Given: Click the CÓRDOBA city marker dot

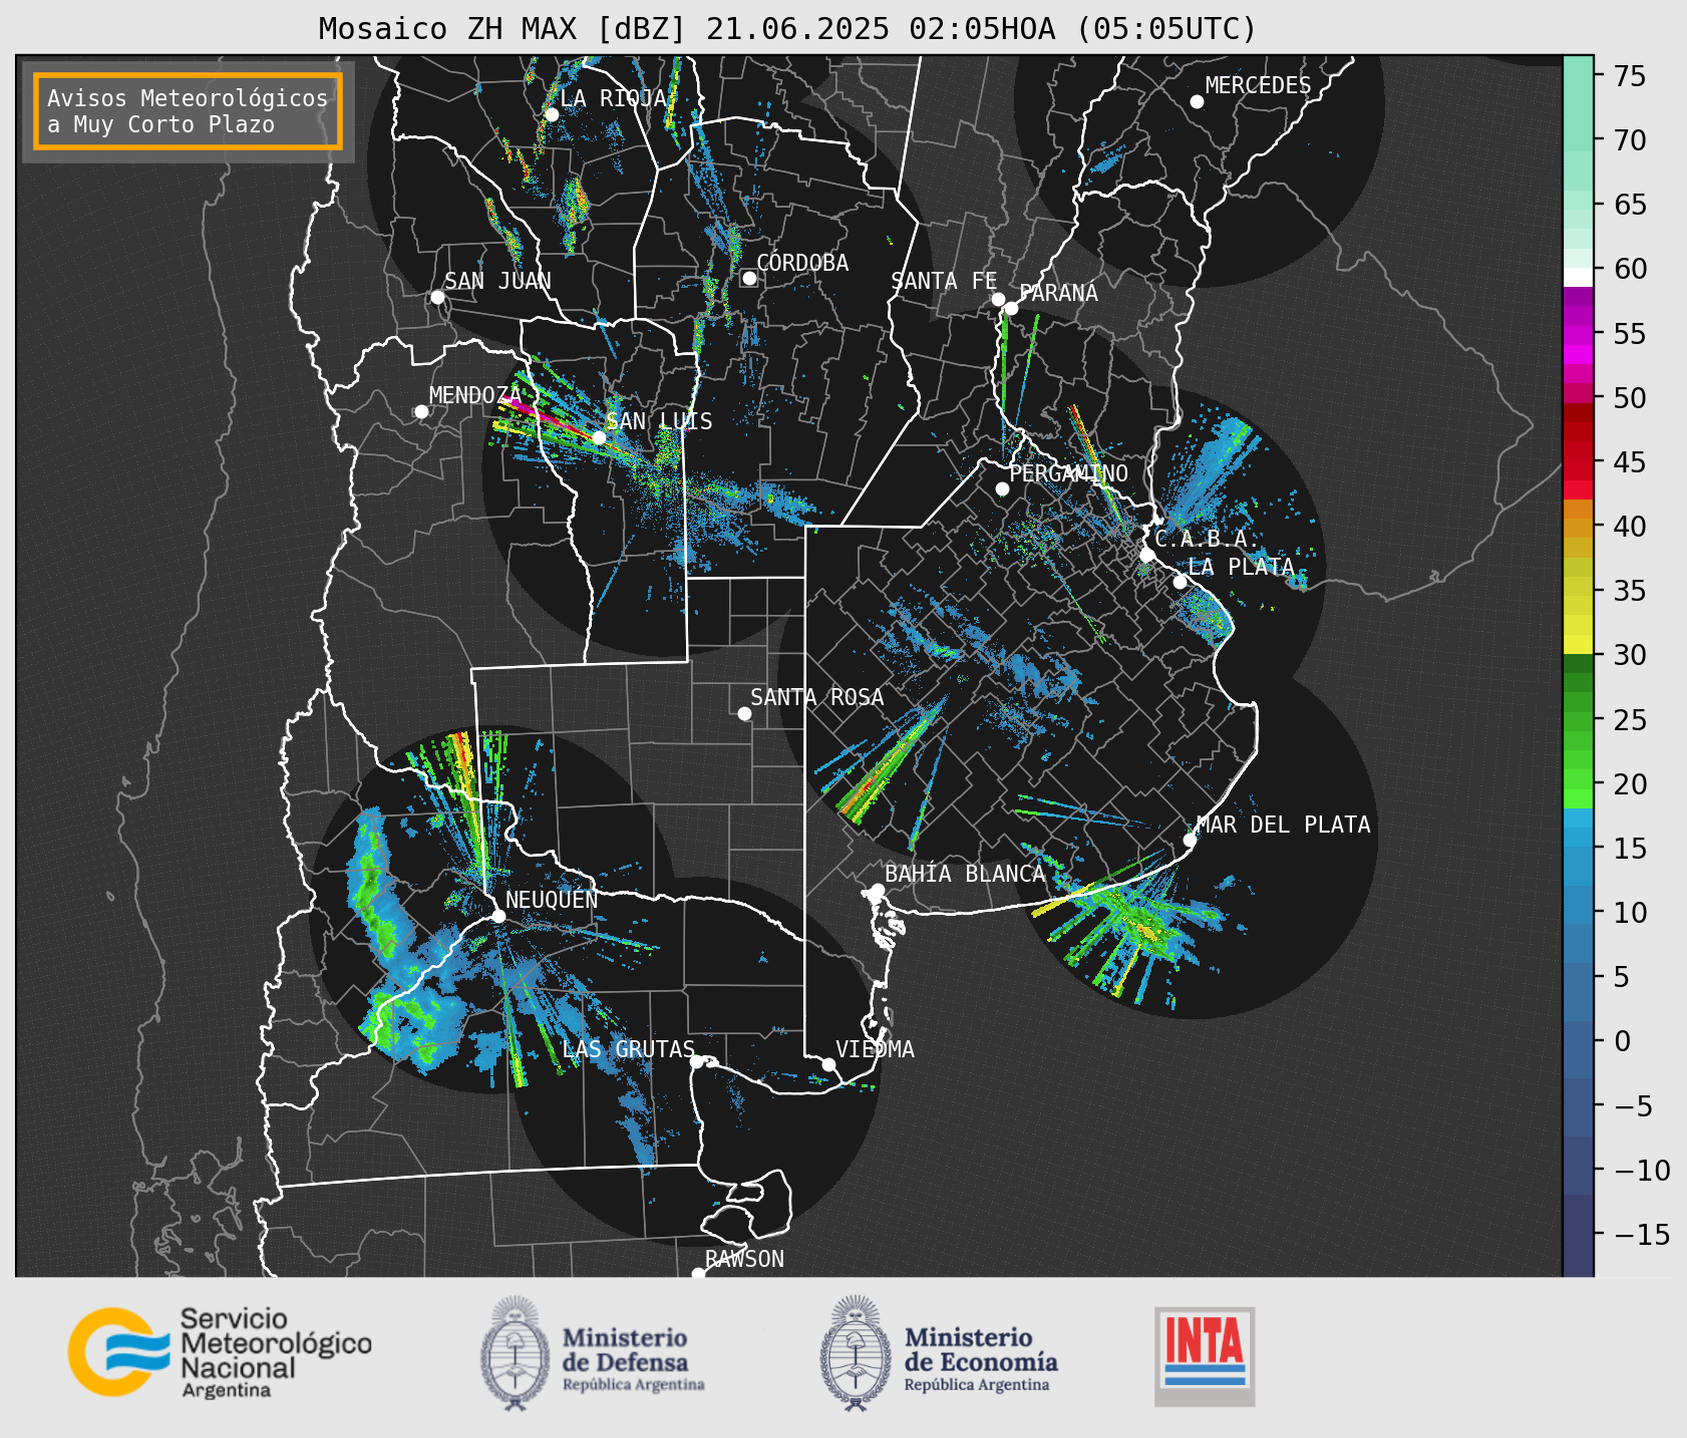Looking at the screenshot, I should [749, 278].
